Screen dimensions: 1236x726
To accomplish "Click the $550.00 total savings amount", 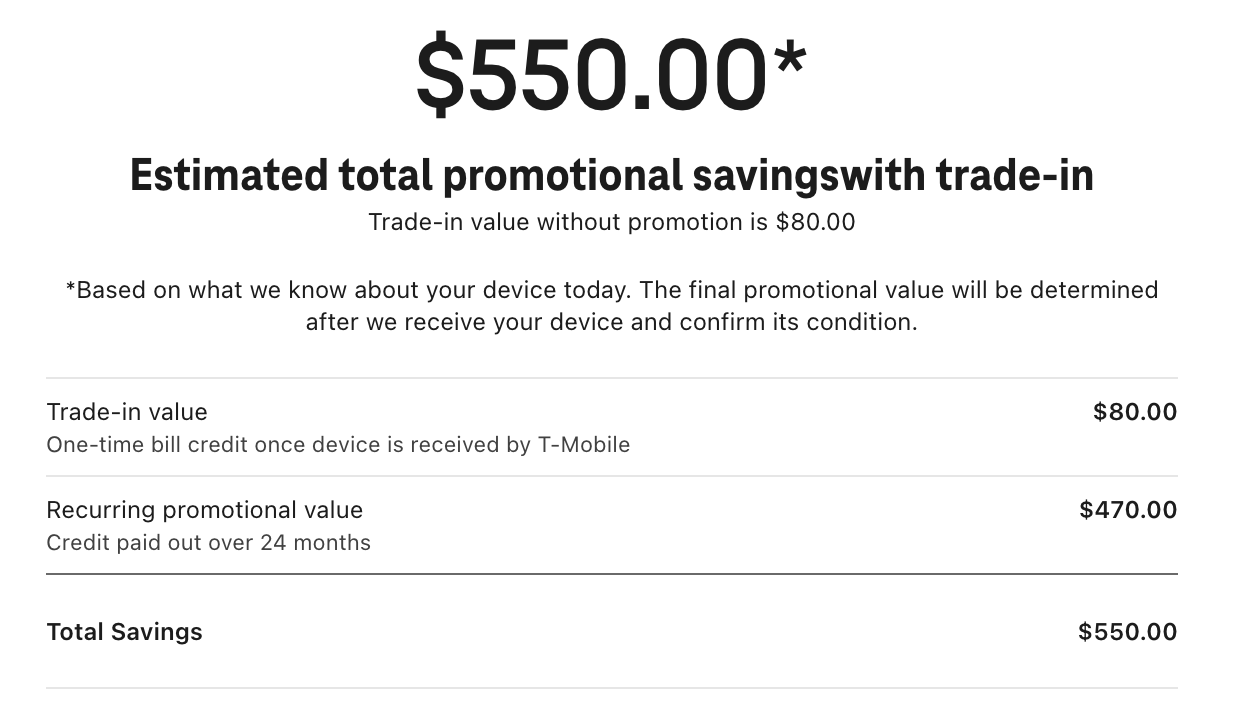I will pos(1128,632).
